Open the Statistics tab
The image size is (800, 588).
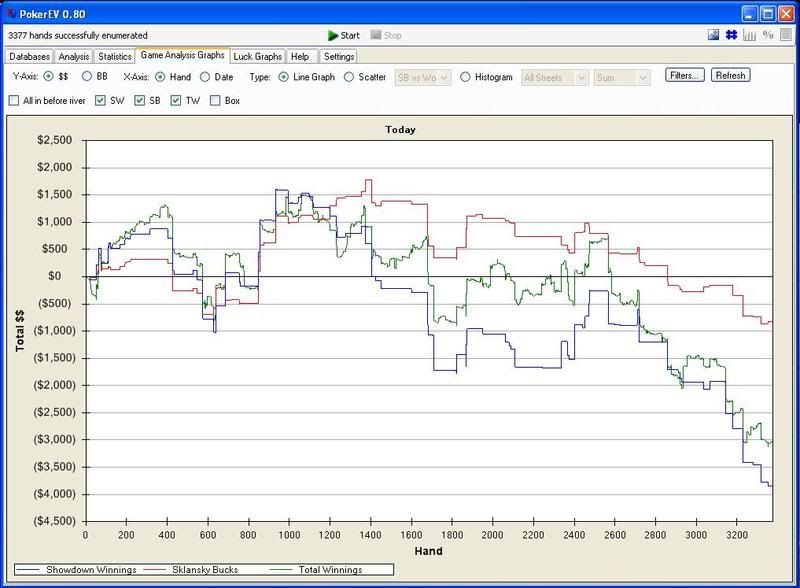click(x=115, y=57)
